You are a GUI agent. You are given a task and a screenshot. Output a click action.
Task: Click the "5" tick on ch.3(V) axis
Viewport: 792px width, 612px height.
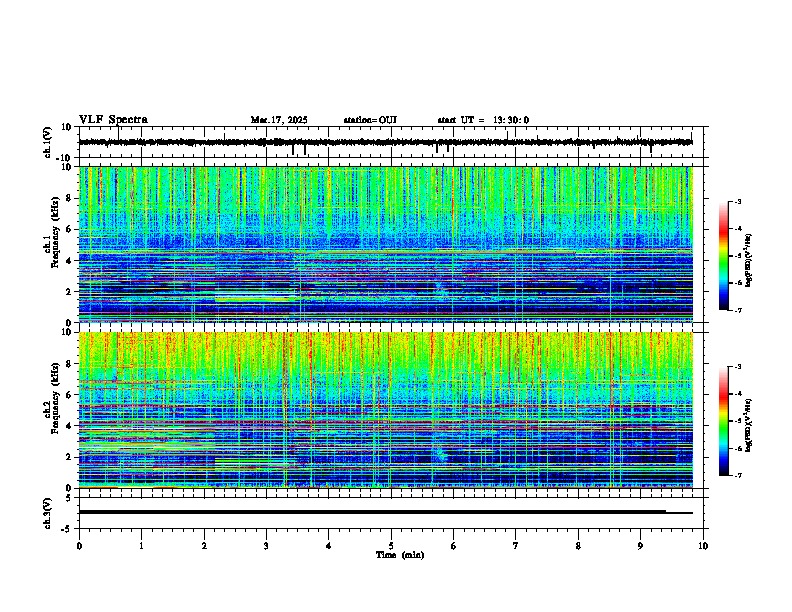point(70,498)
